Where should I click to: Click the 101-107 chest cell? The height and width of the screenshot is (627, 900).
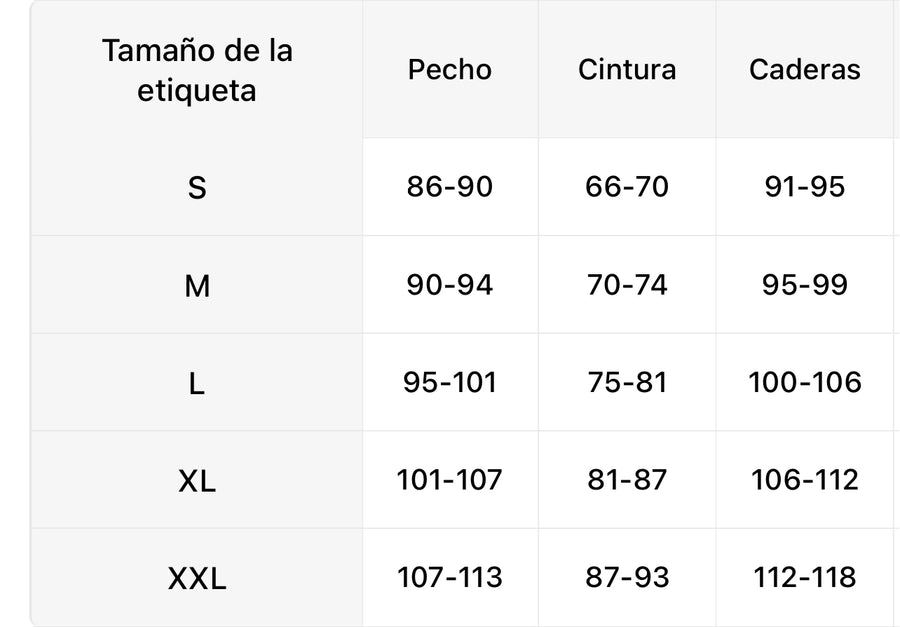coord(450,480)
